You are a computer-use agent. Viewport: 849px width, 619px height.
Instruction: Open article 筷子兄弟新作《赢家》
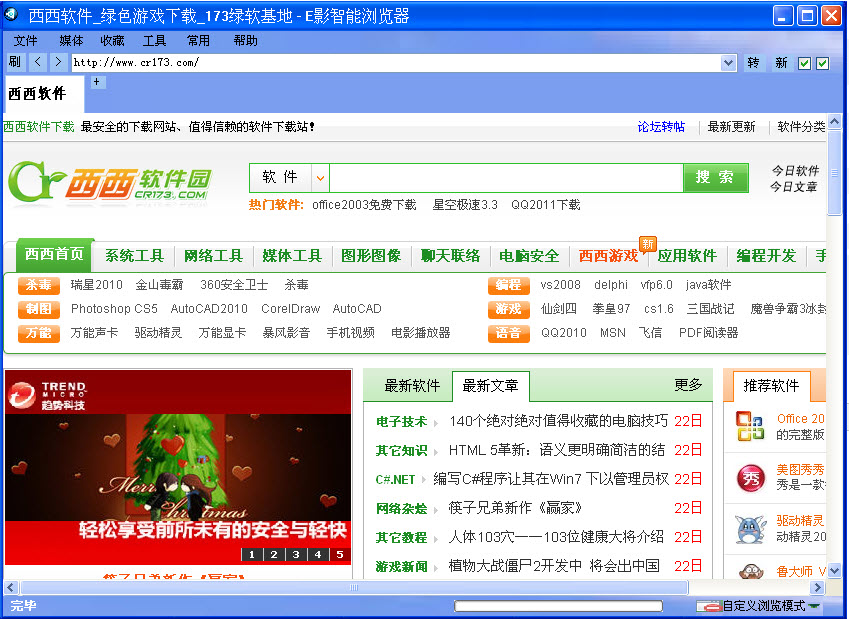[x=515, y=508]
